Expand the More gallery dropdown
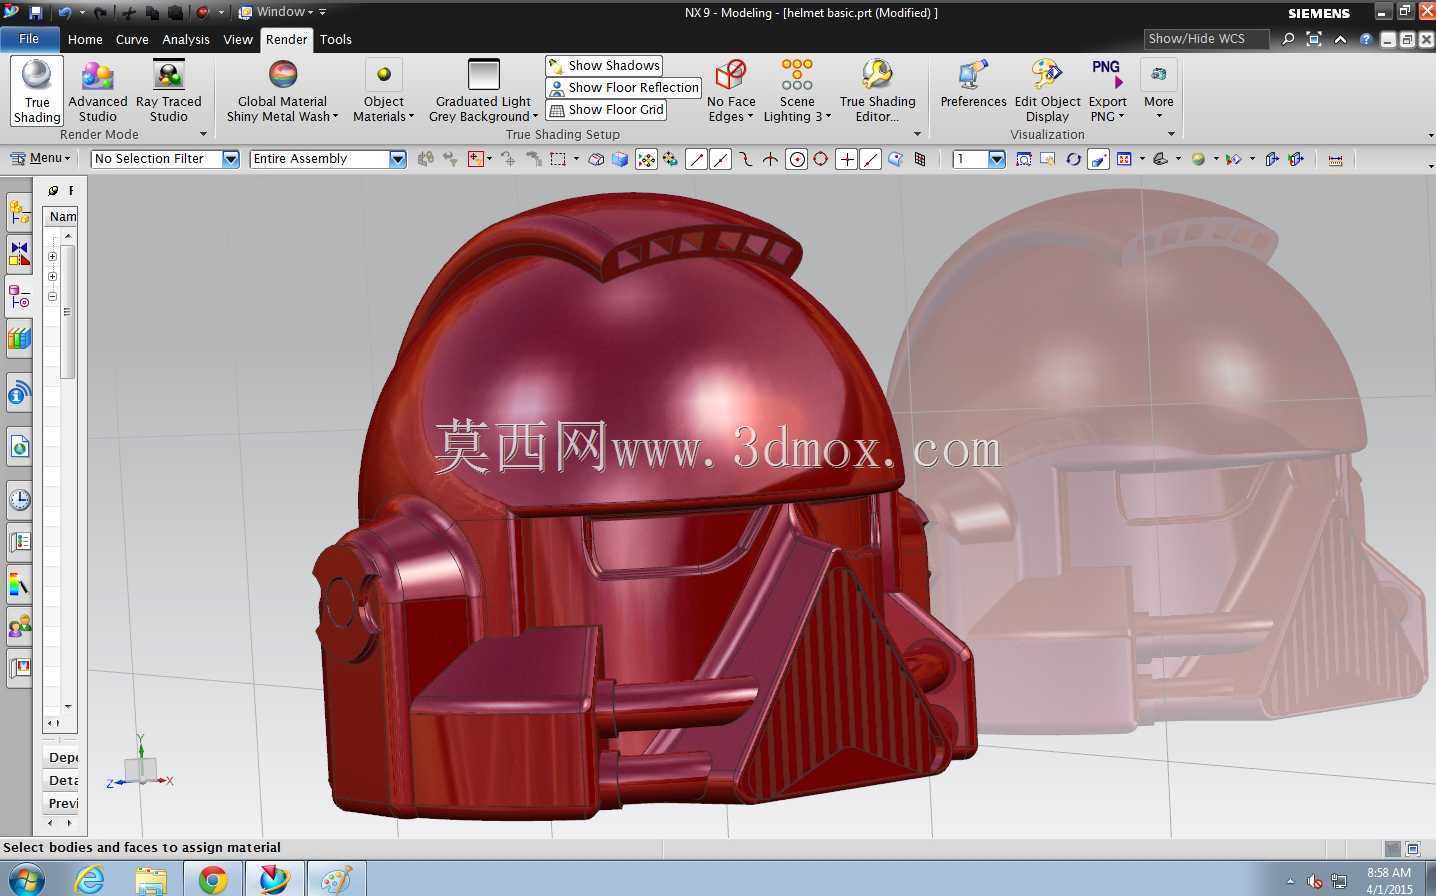Viewport: 1436px width, 896px height. pos(1159,90)
